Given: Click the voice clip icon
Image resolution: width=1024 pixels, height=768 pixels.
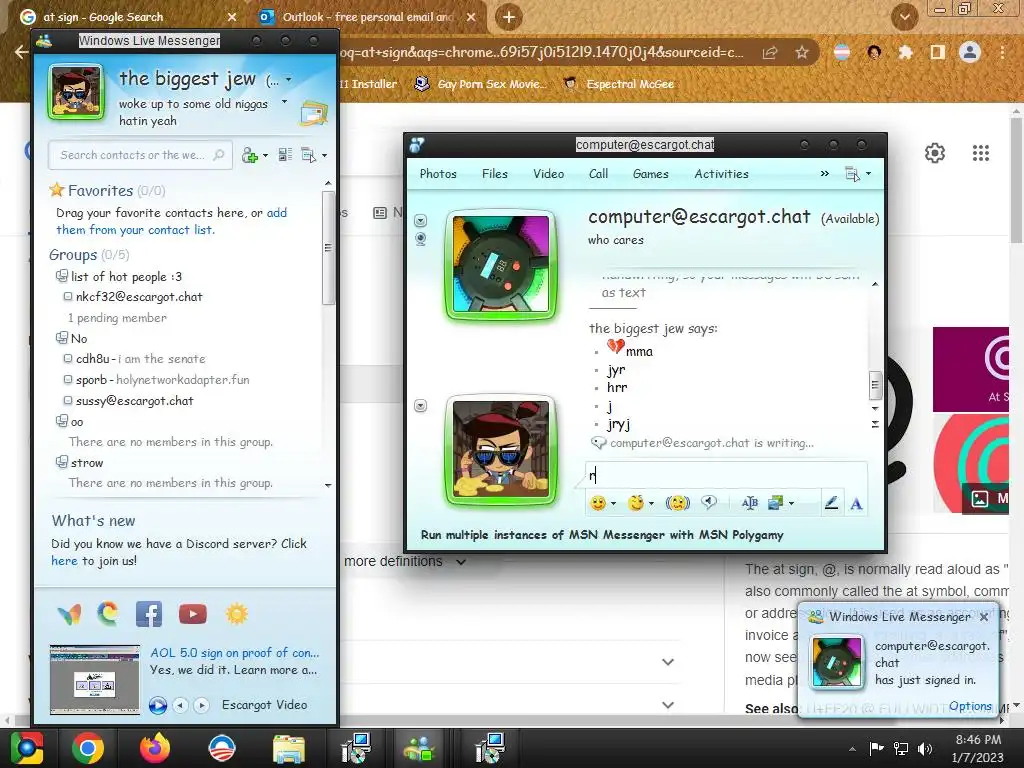Looking at the screenshot, I should click(x=709, y=502).
